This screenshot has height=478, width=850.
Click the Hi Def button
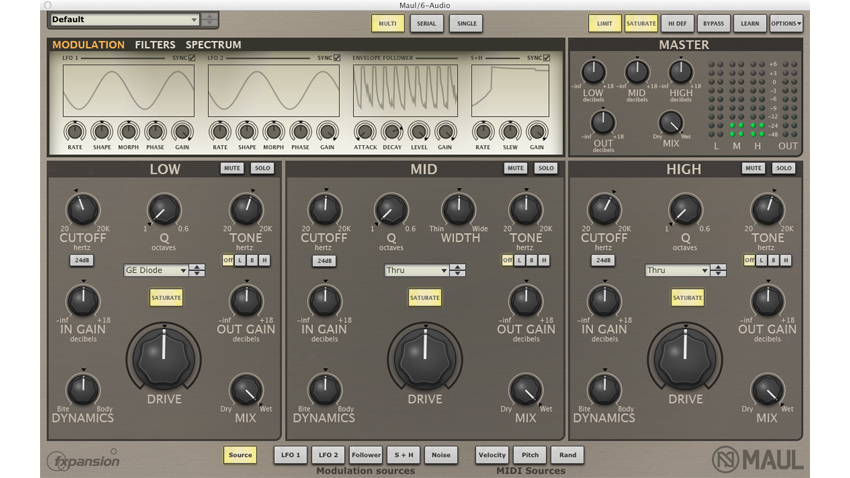coord(677,23)
